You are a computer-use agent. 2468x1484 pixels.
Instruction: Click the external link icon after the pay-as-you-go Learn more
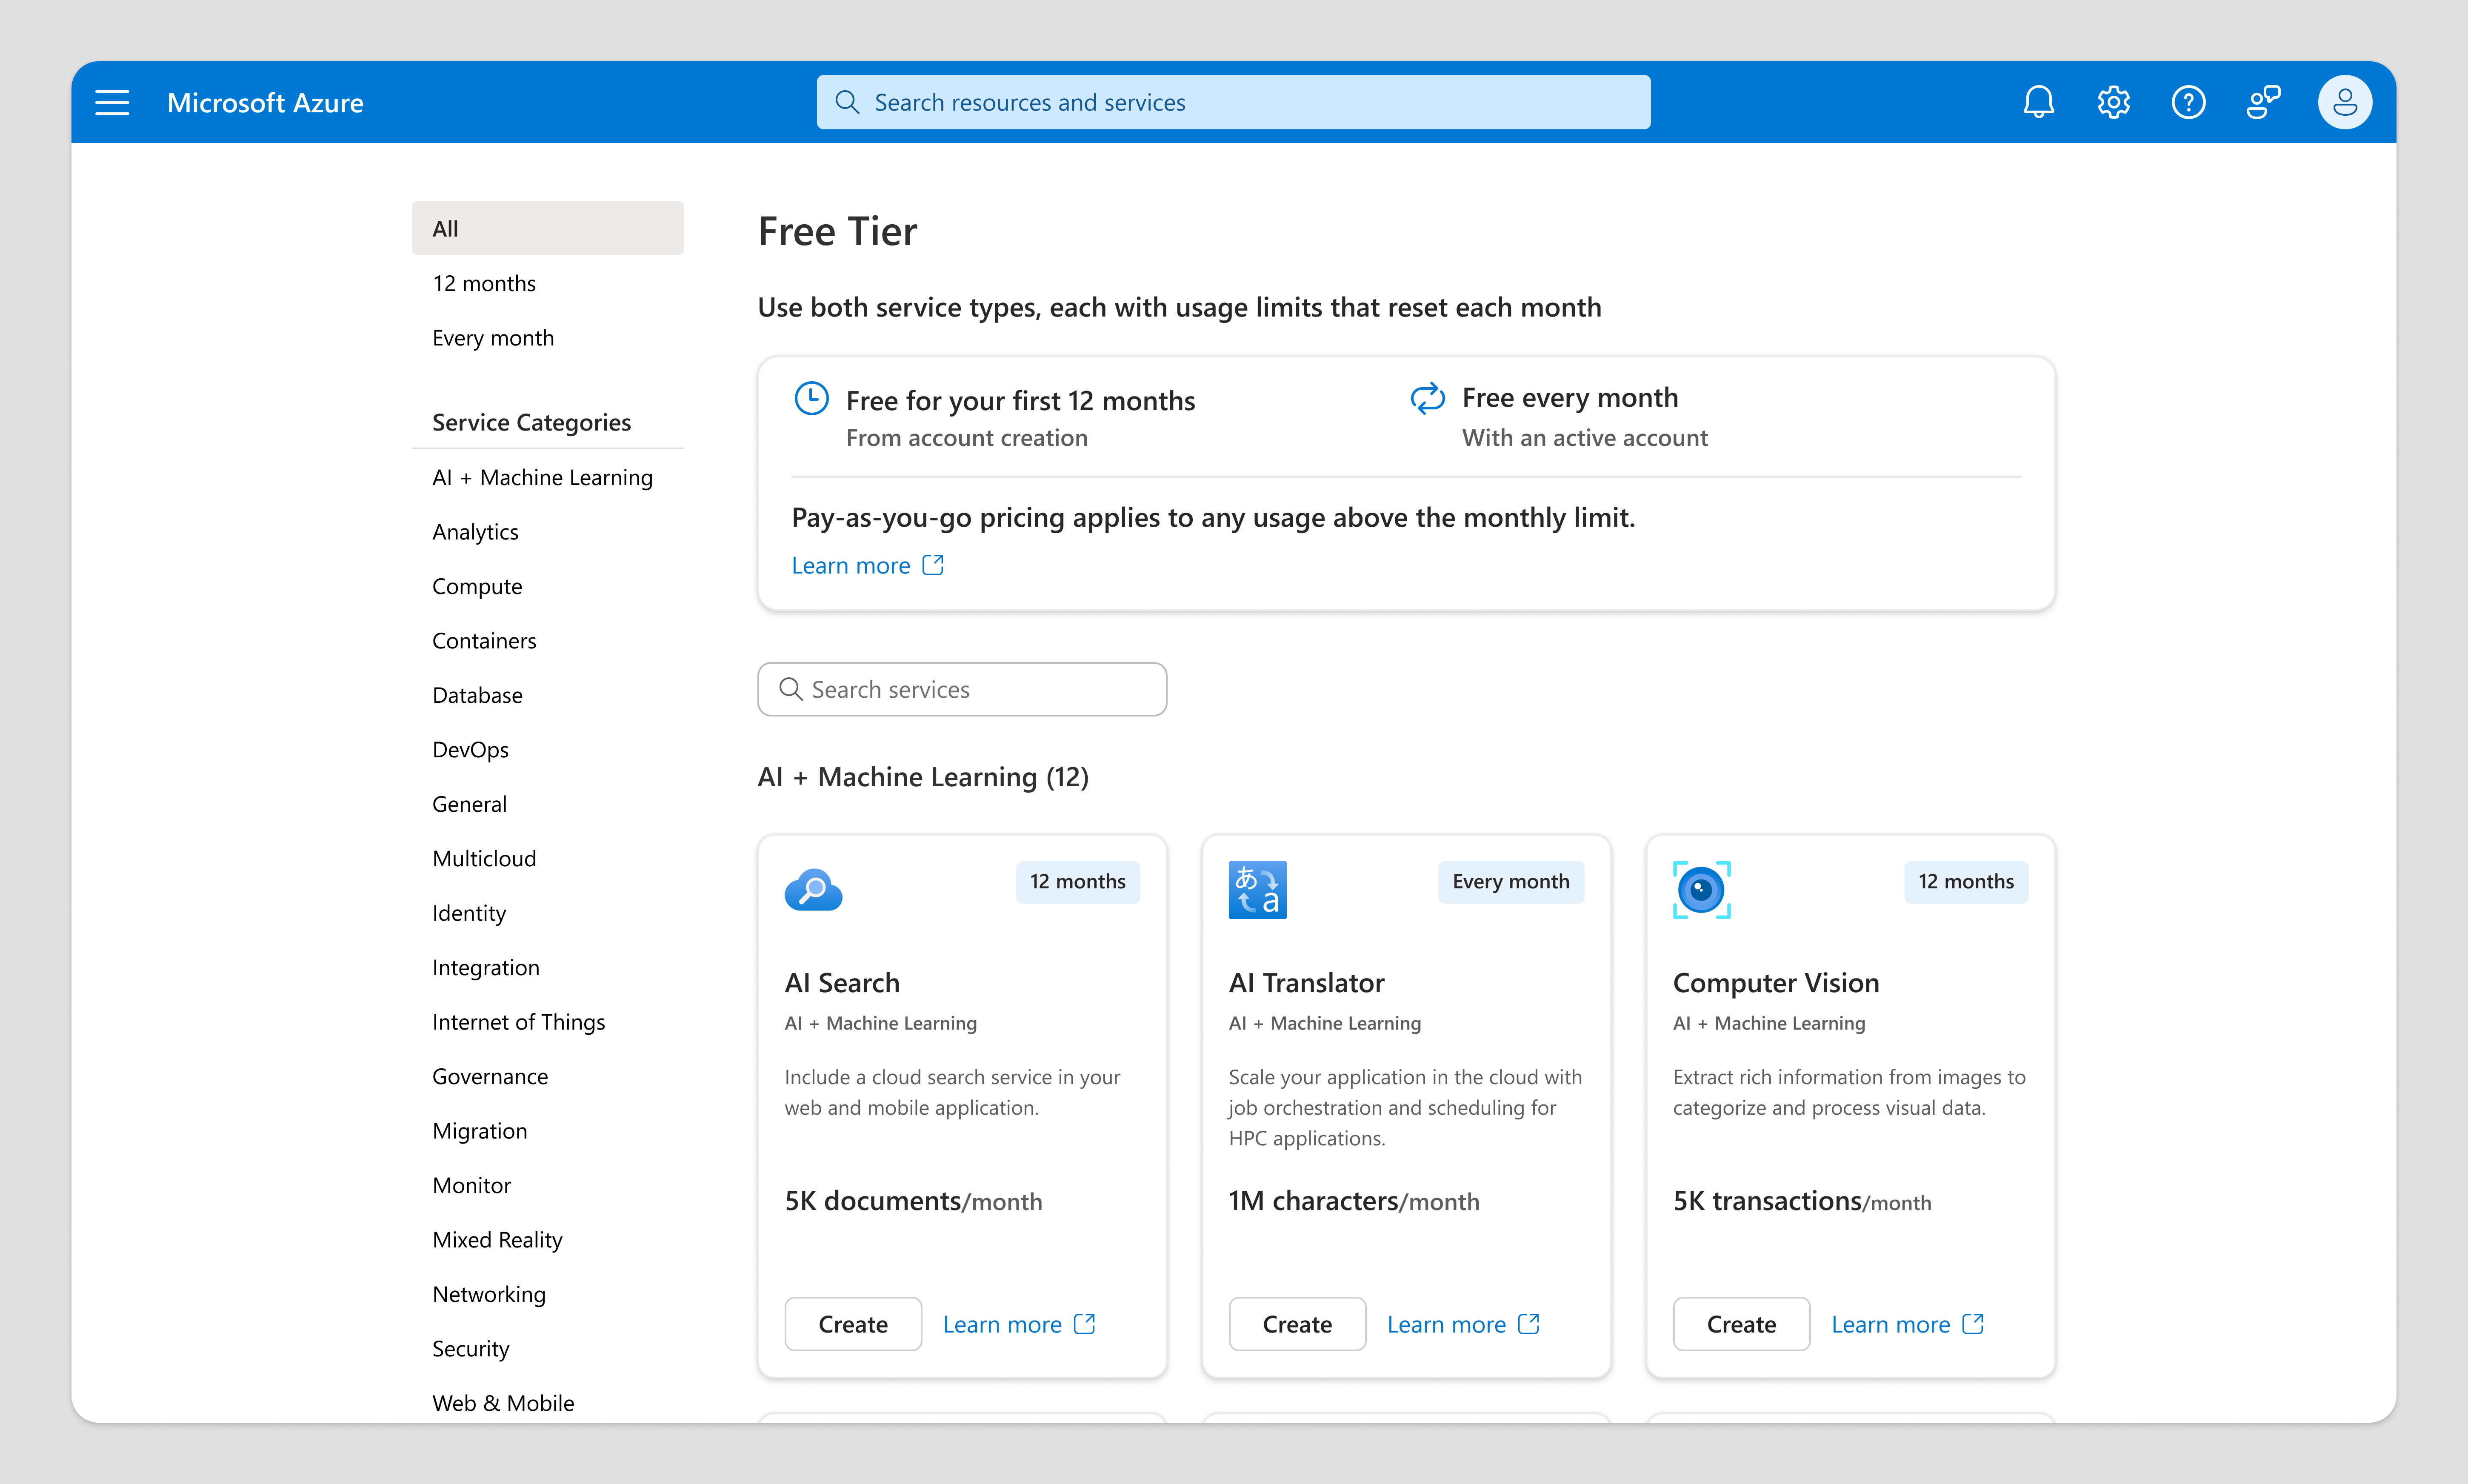[933, 565]
